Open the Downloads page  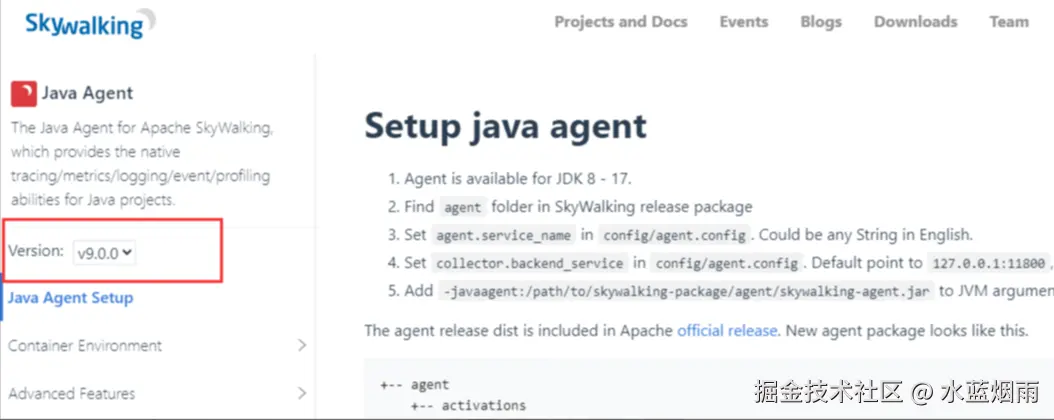916,22
